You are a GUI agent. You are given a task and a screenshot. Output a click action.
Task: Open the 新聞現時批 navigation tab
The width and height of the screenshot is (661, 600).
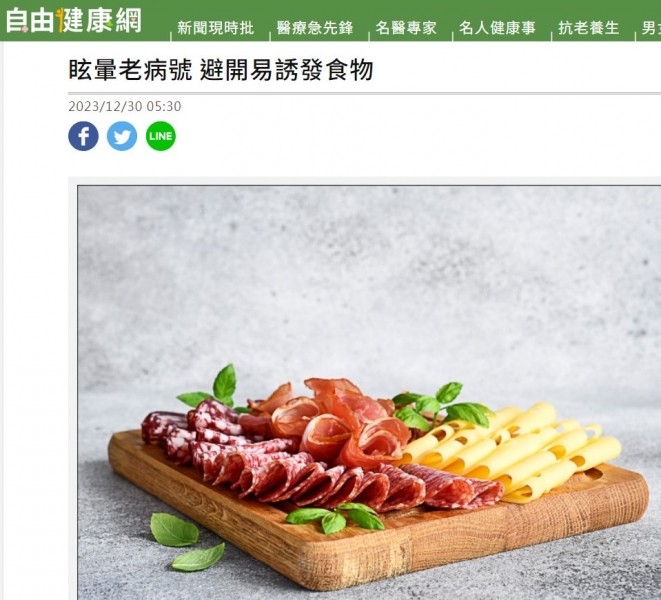pyautogui.click(x=215, y=28)
